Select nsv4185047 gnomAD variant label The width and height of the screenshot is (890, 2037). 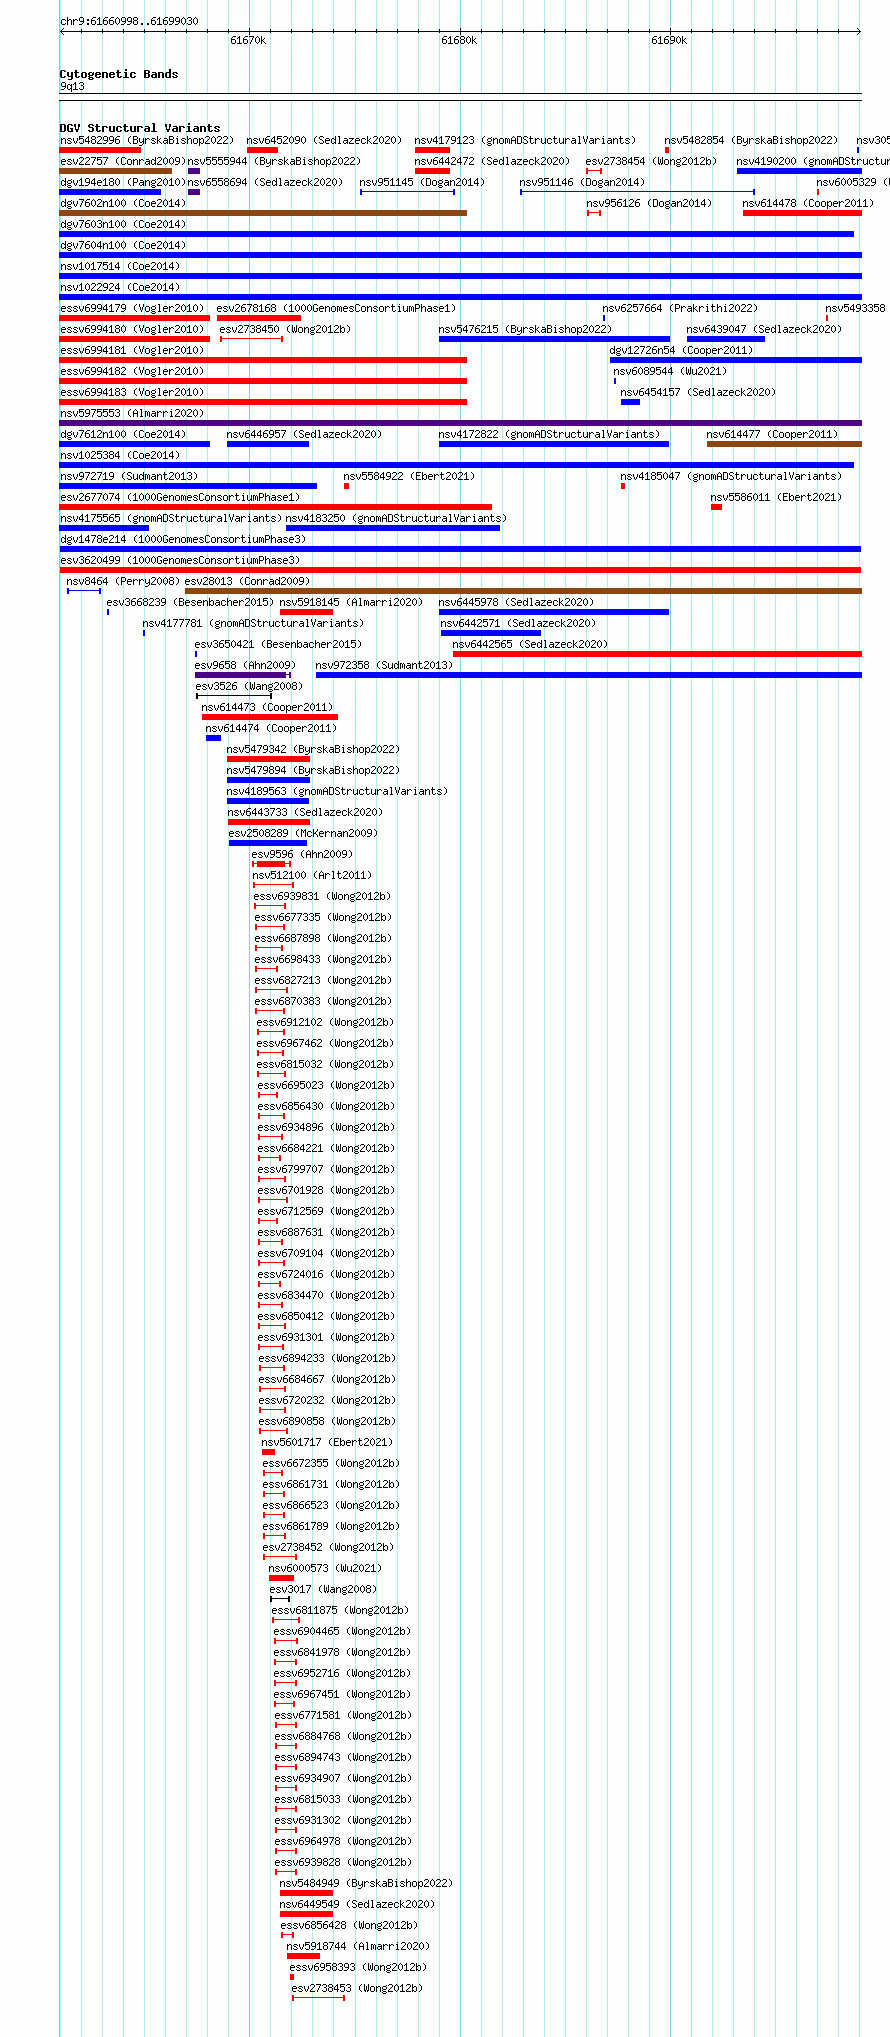pyautogui.click(x=731, y=477)
